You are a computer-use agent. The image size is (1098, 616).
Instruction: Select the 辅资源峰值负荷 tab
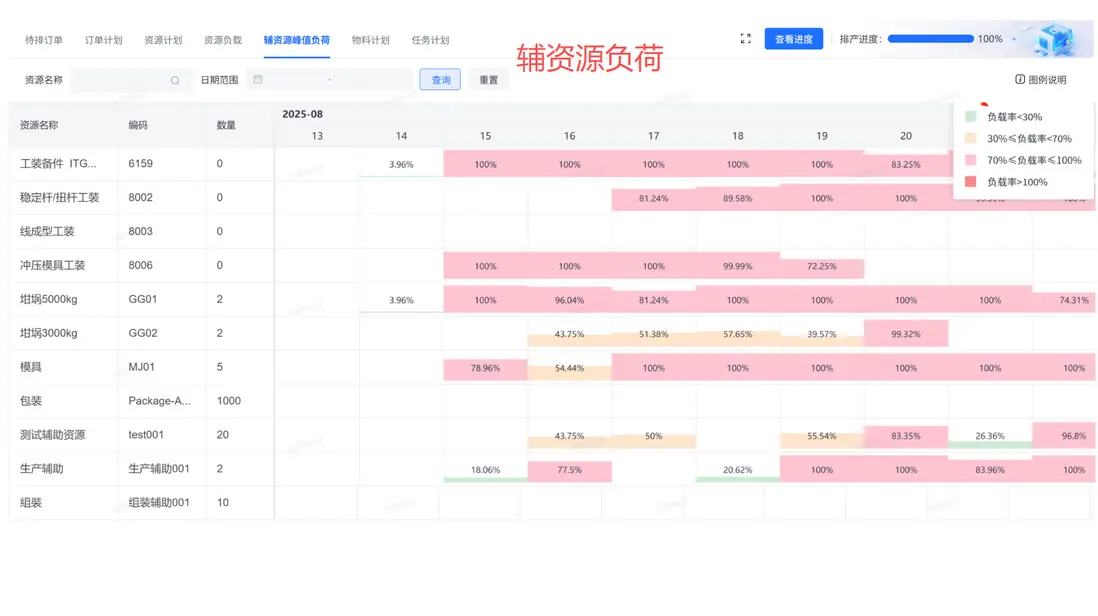297,40
